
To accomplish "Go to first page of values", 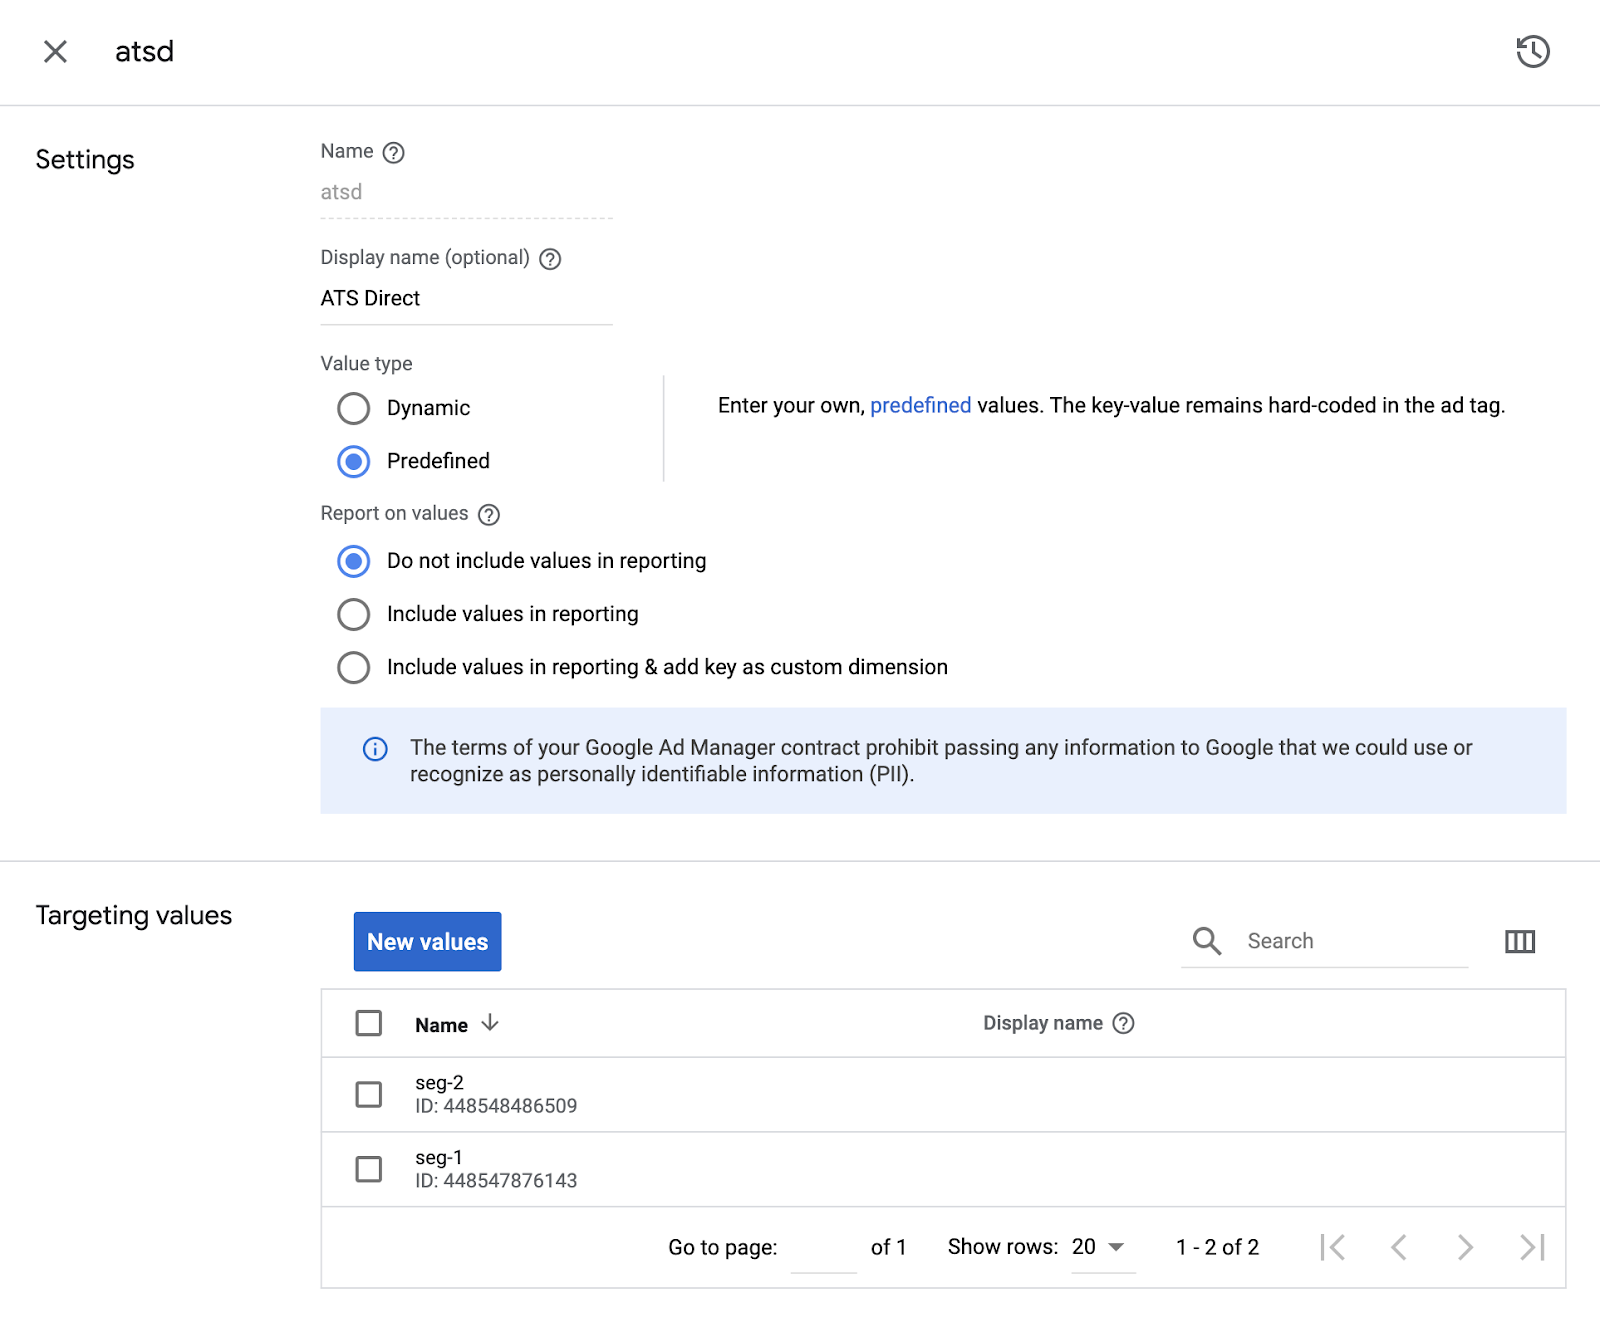I will coord(1332,1247).
